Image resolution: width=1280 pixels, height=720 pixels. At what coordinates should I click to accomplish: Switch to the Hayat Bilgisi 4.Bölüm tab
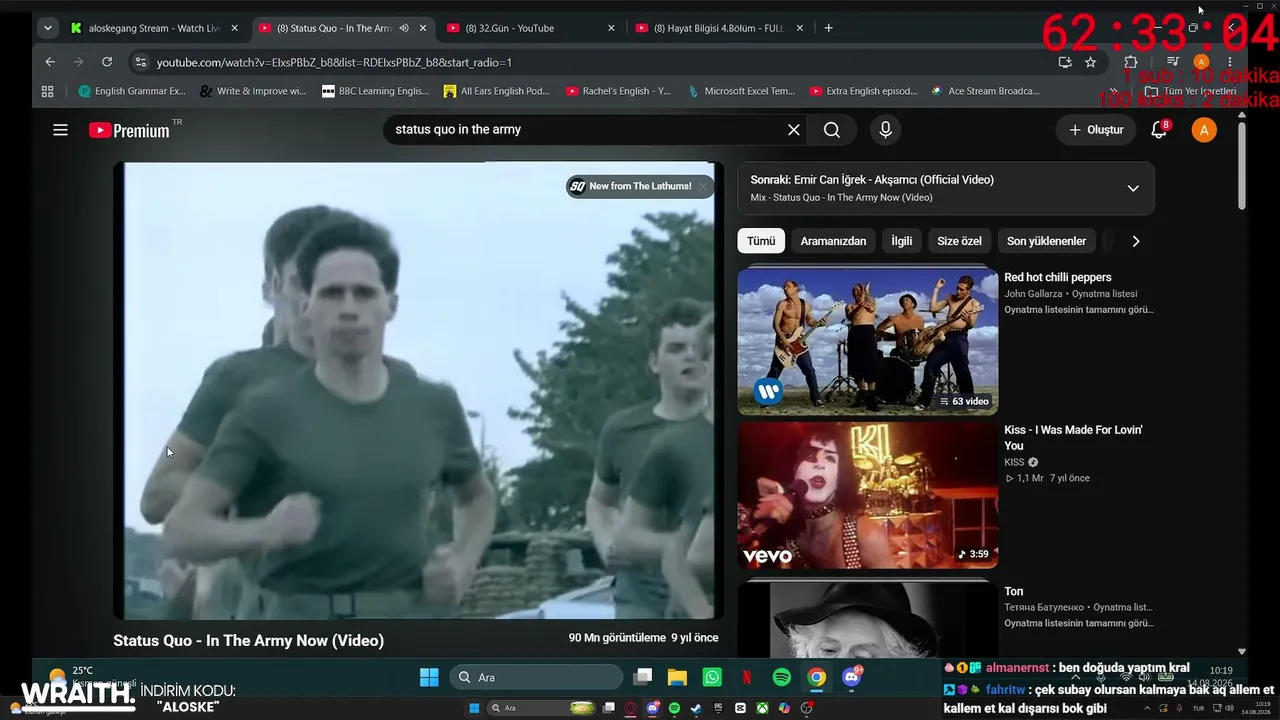(718, 28)
